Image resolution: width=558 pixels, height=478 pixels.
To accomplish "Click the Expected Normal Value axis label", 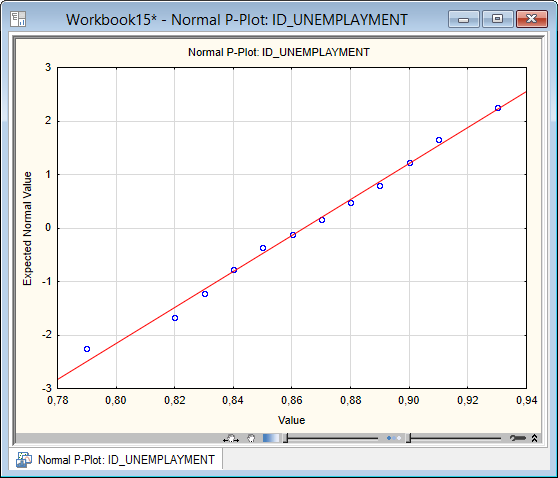I will coord(27,229).
